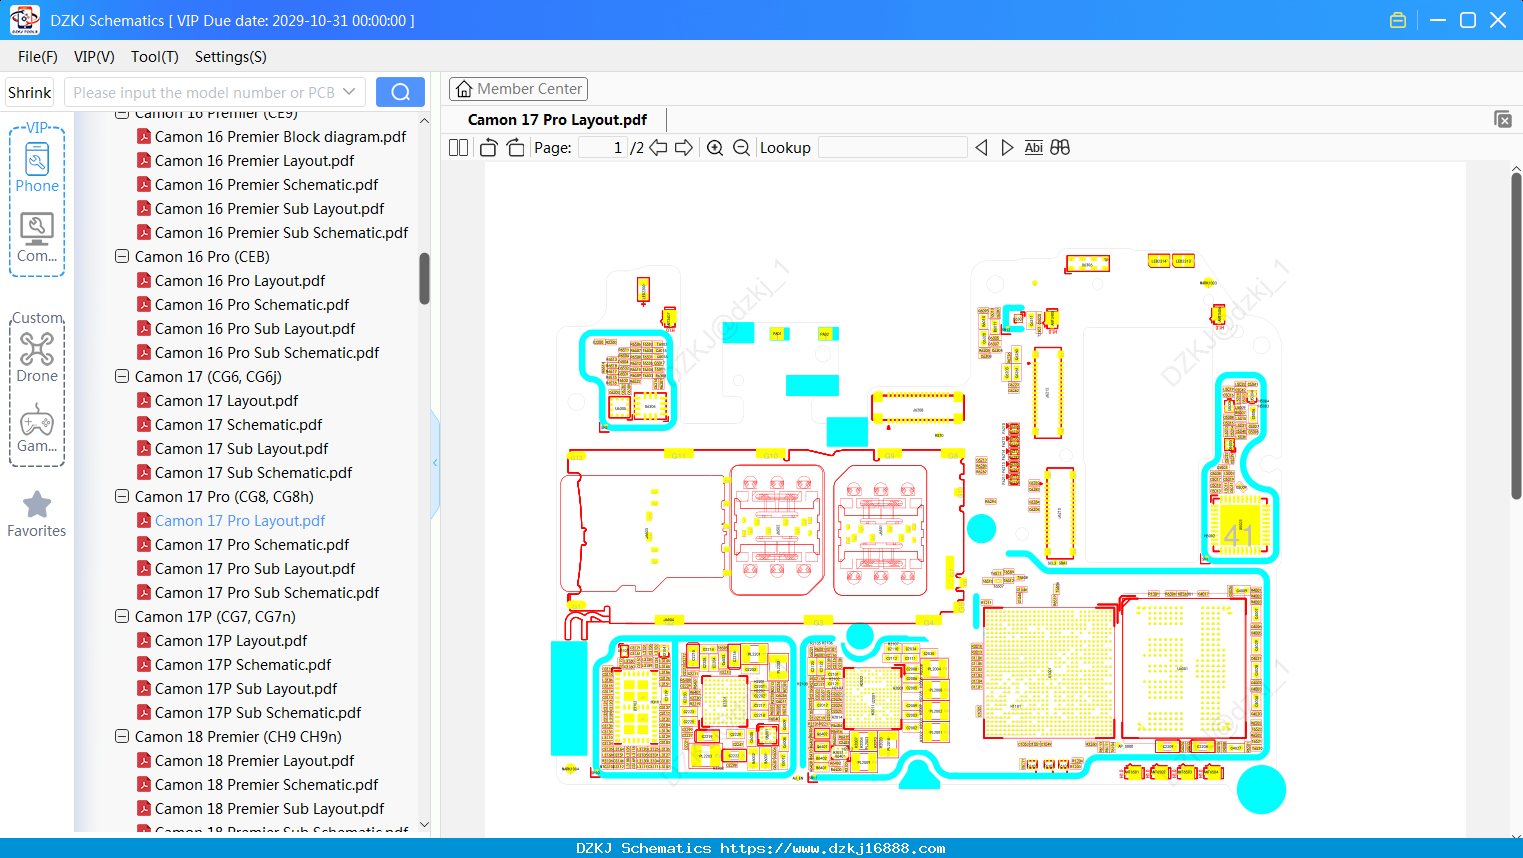This screenshot has height=858, width=1523.
Task: Click the DZKJ Schematics app logo
Action: [x=24, y=20]
